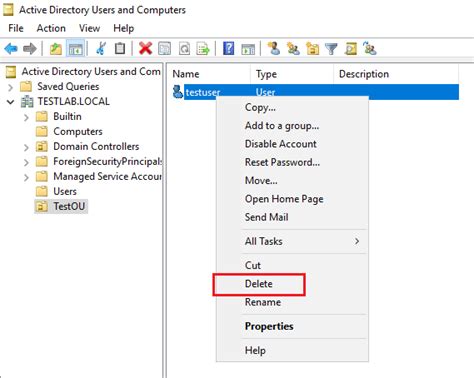This screenshot has width=474, height=378.
Task: Click the Export List toolbar icon
Action: click(x=203, y=49)
